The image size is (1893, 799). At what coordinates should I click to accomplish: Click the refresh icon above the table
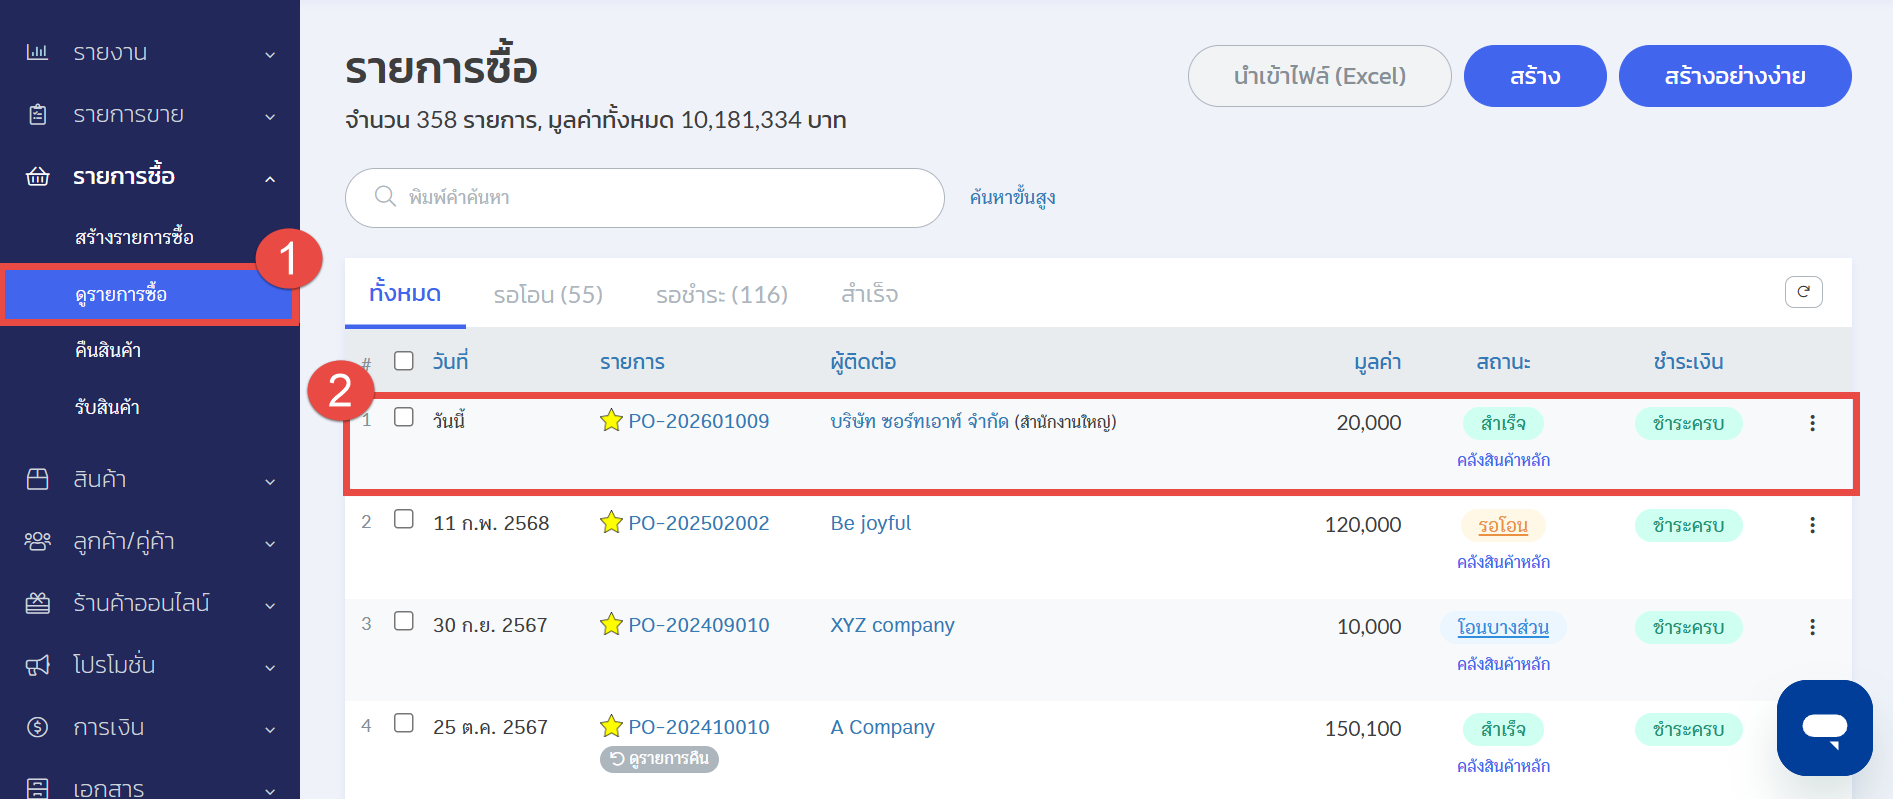1803,292
